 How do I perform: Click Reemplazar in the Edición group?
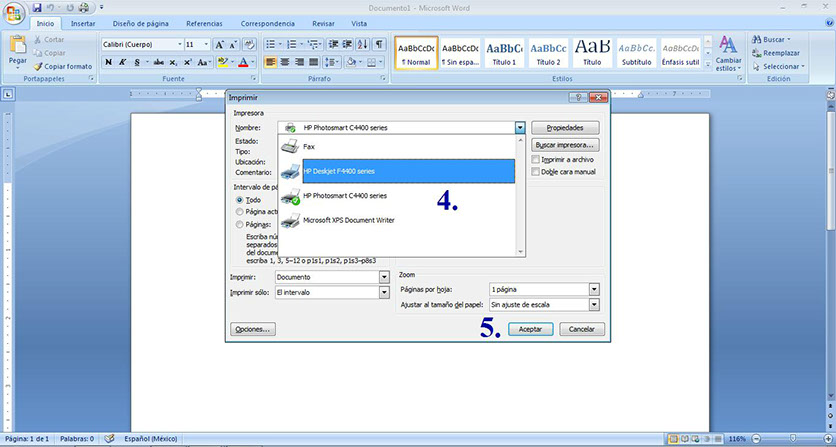[x=776, y=53]
